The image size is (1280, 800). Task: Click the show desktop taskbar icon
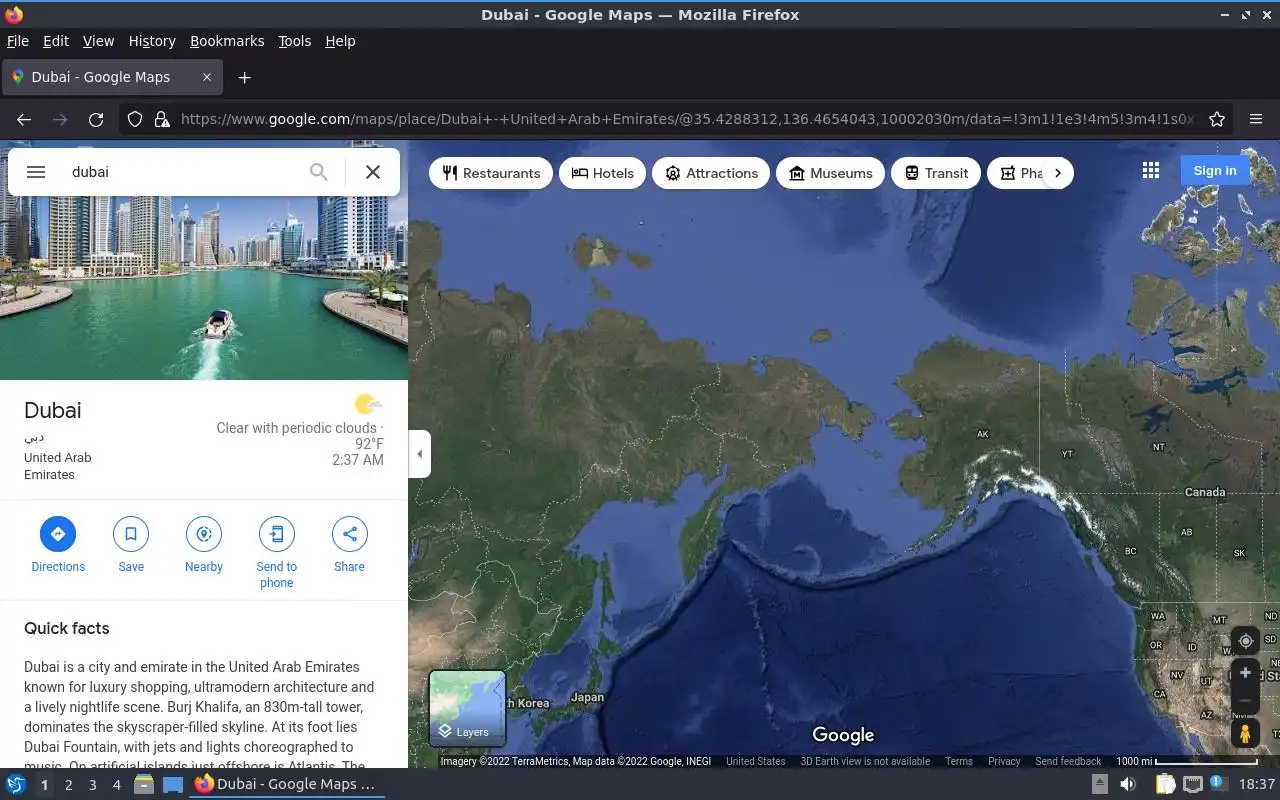(173, 784)
